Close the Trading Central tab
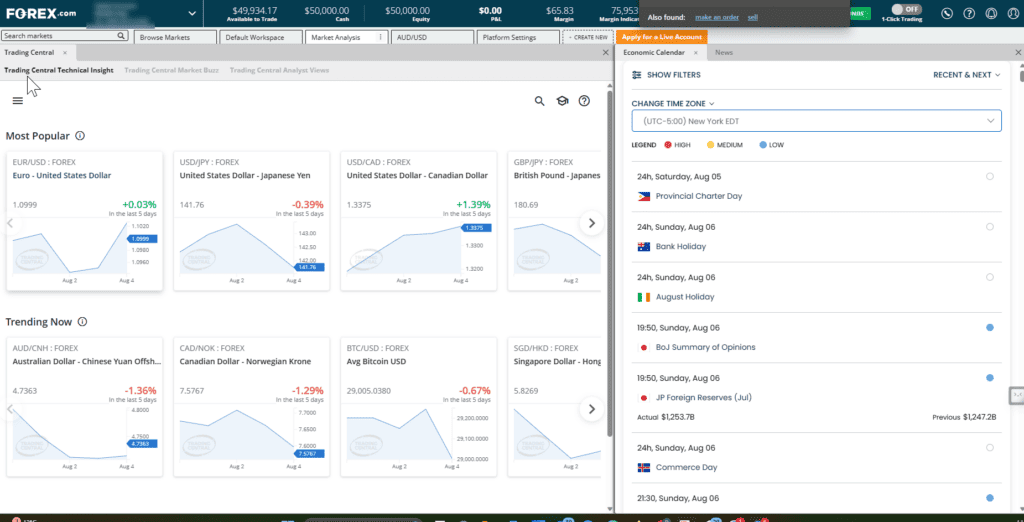 pos(65,52)
